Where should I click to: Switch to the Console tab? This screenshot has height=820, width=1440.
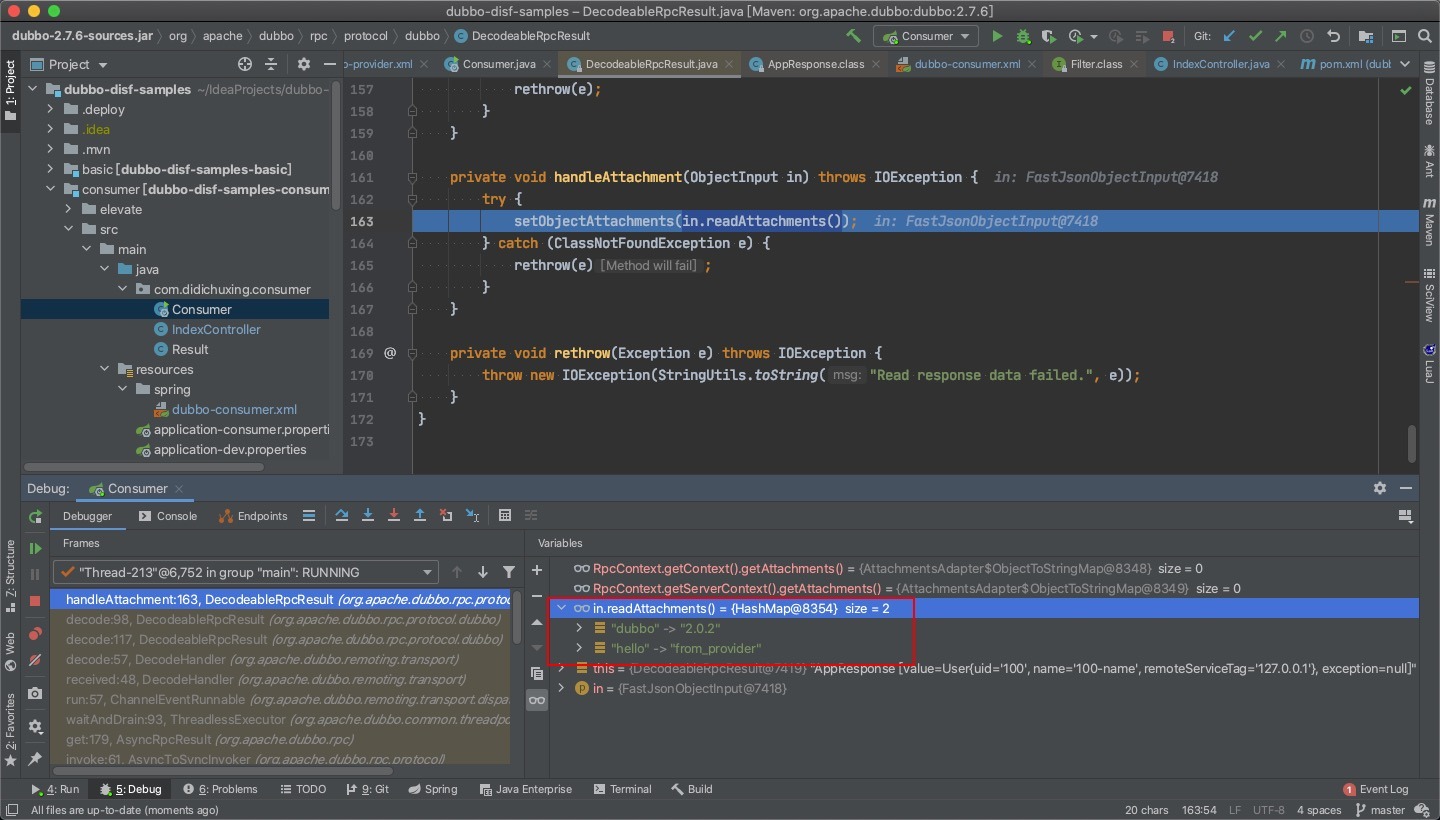167,516
